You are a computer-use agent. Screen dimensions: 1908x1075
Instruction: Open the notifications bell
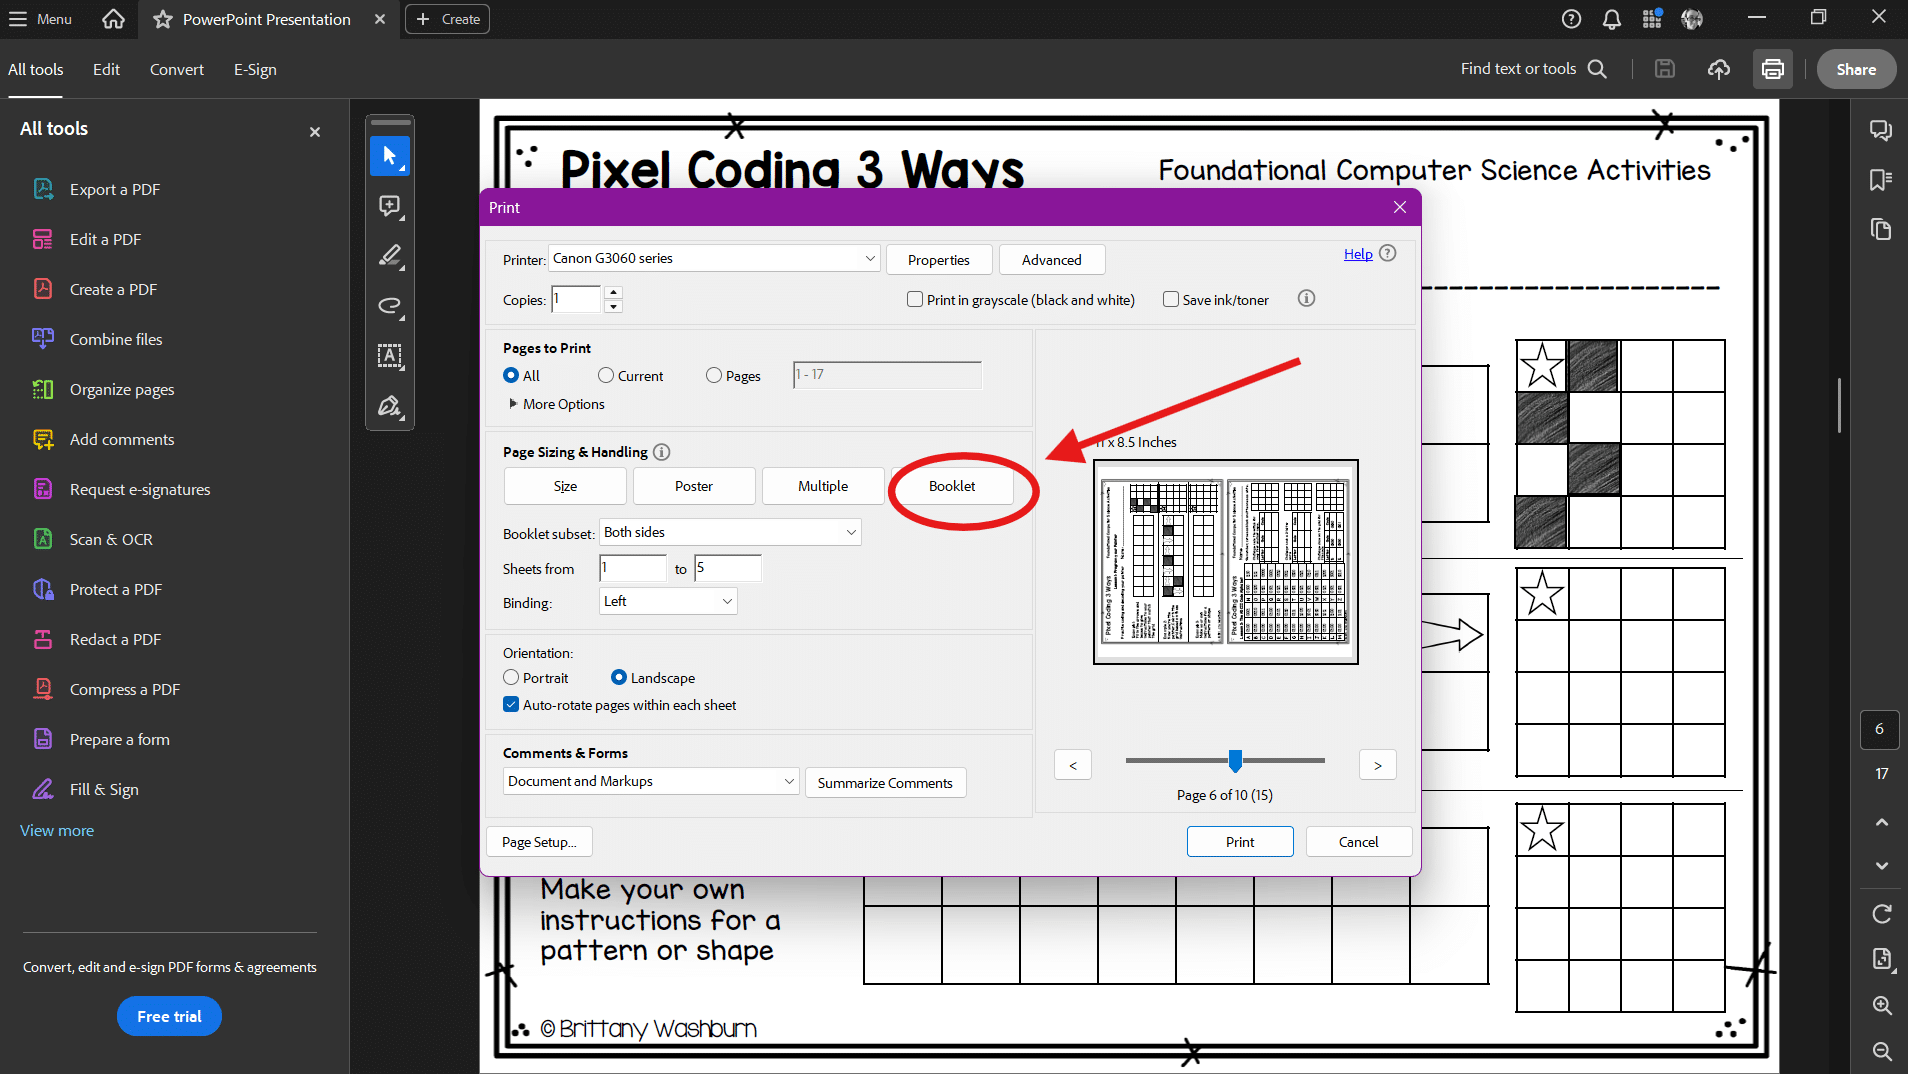tap(1612, 19)
